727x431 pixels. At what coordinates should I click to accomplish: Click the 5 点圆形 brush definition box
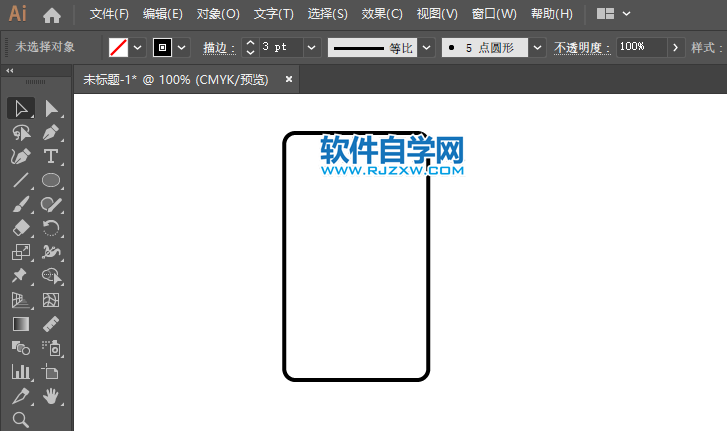pyautogui.click(x=485, y=48)
